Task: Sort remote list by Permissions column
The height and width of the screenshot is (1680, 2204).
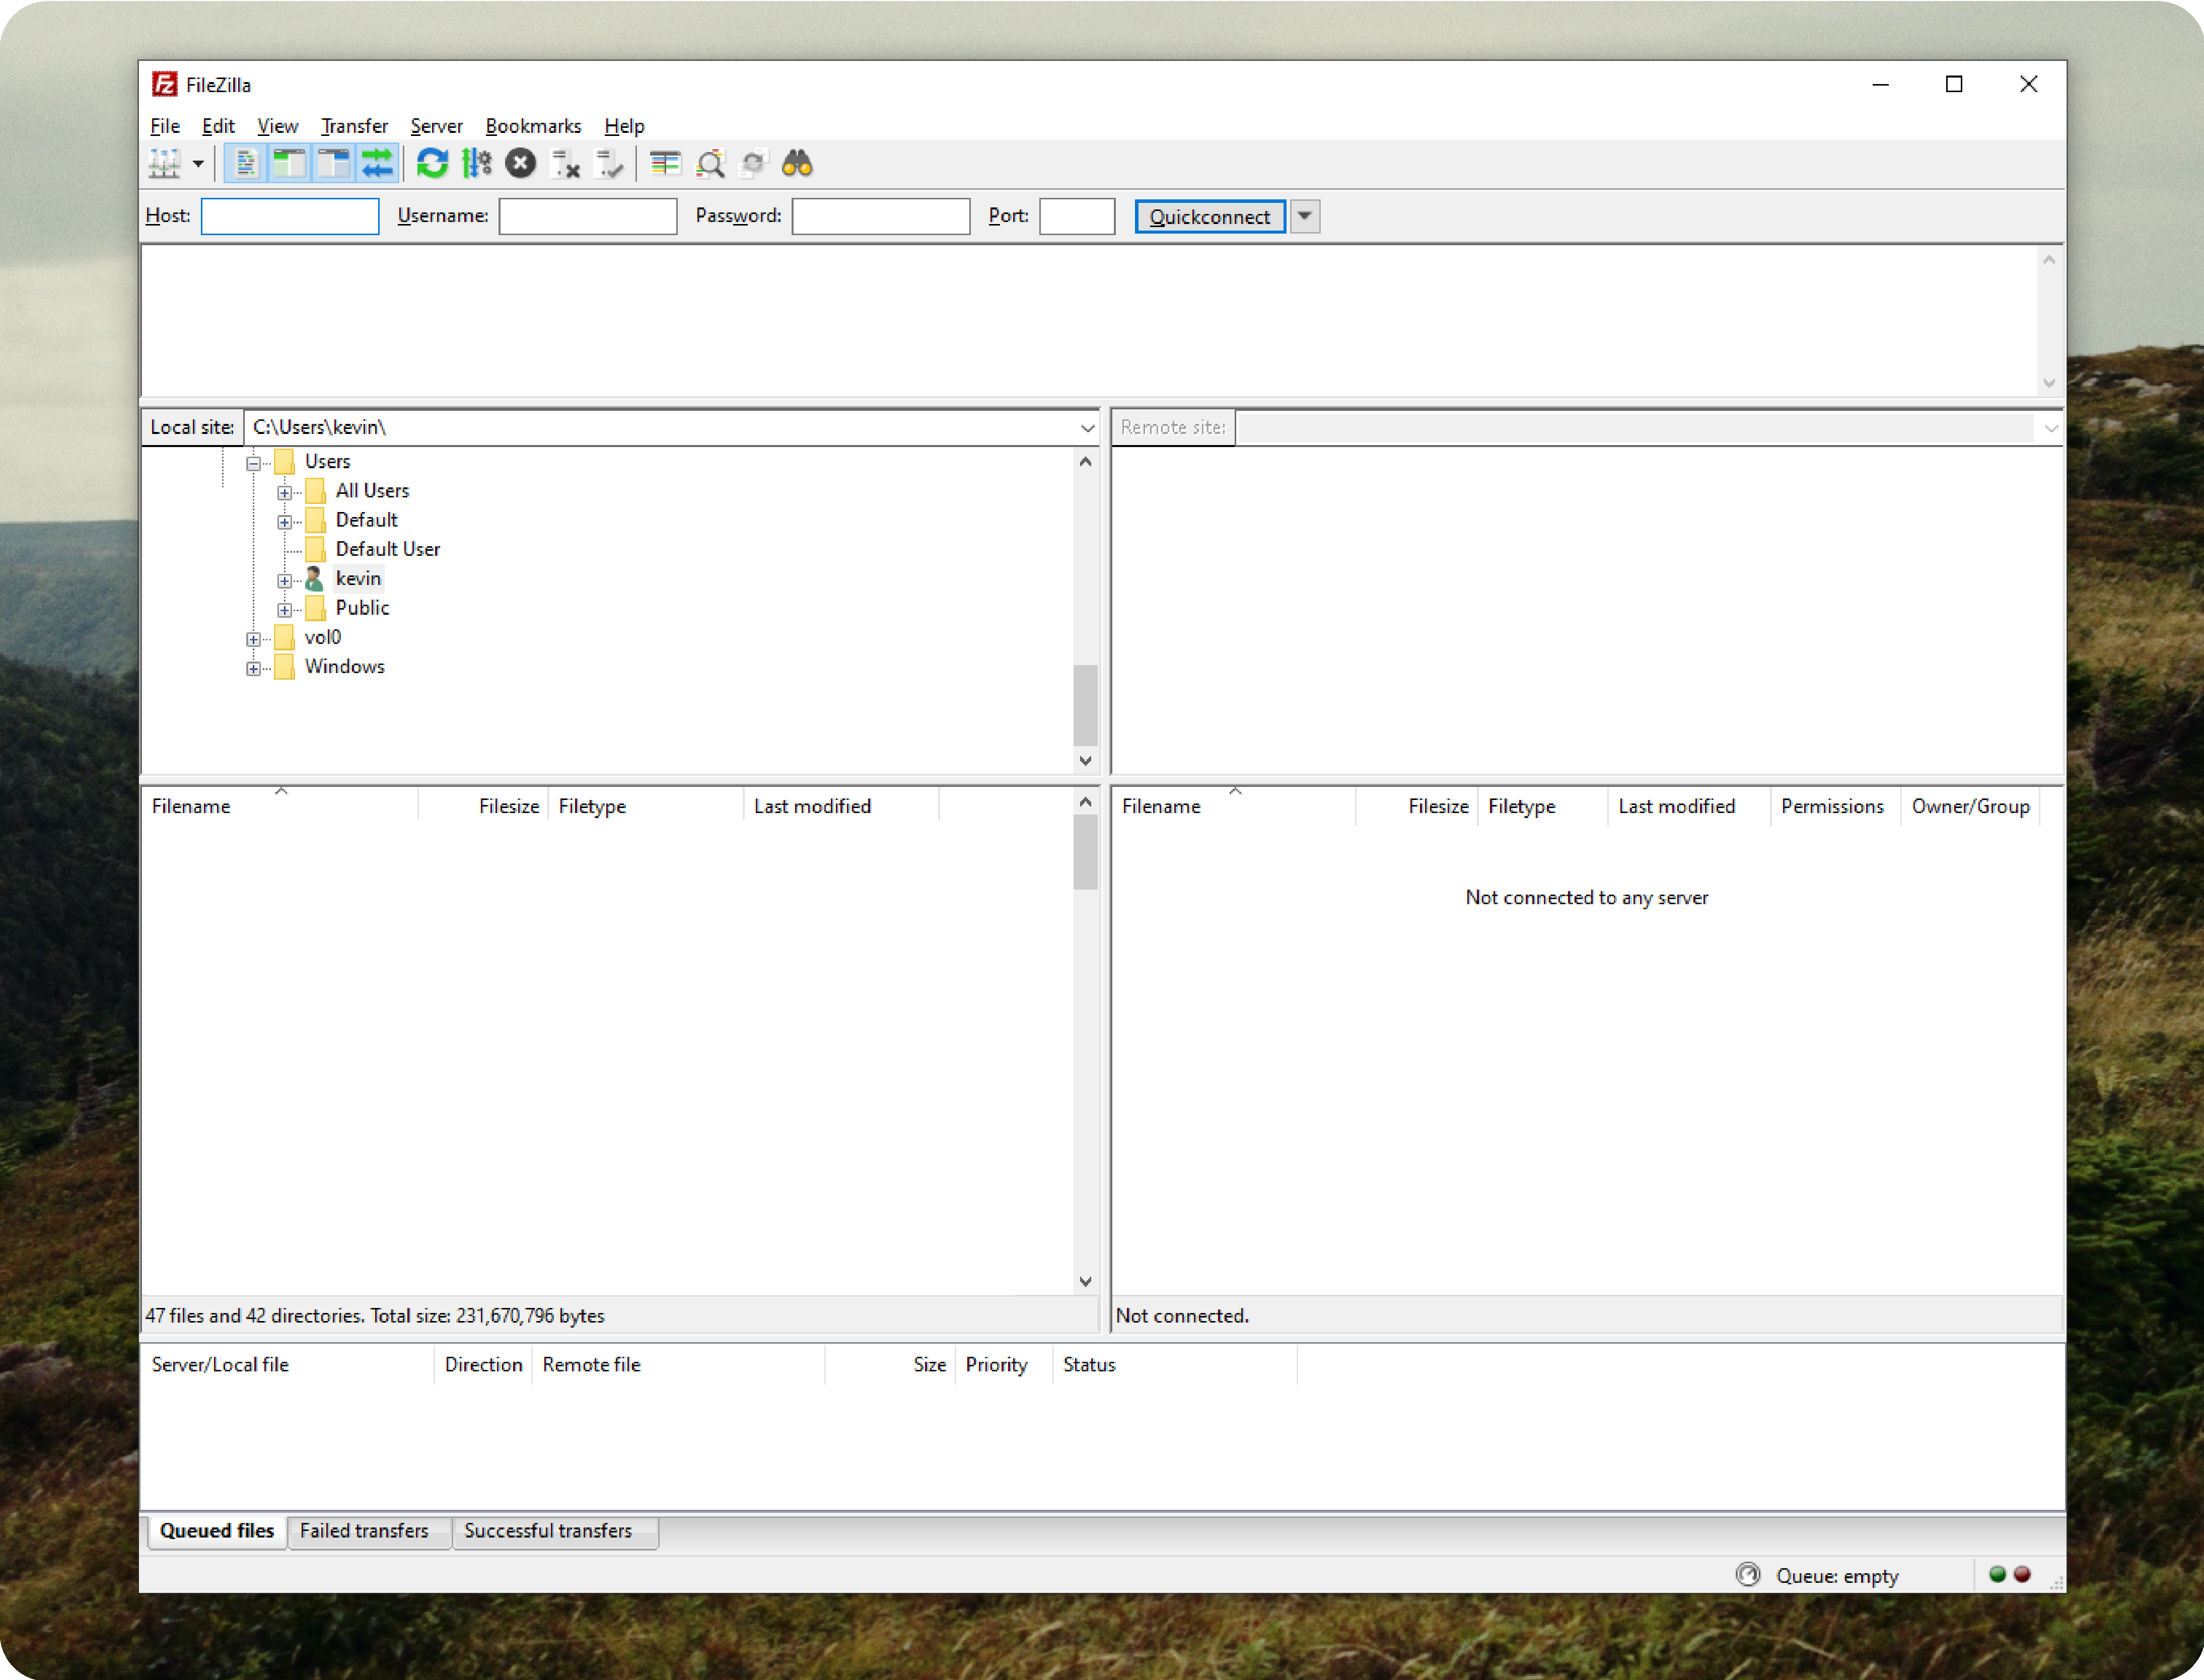Action: 1835,806
